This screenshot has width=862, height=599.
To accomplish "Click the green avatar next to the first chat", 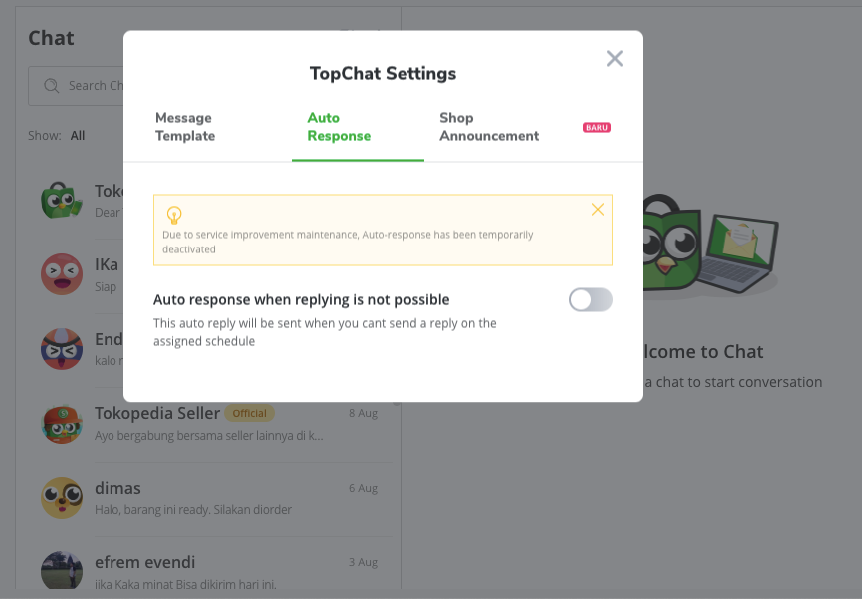I will pyautogui.click(x=61, y=199).
